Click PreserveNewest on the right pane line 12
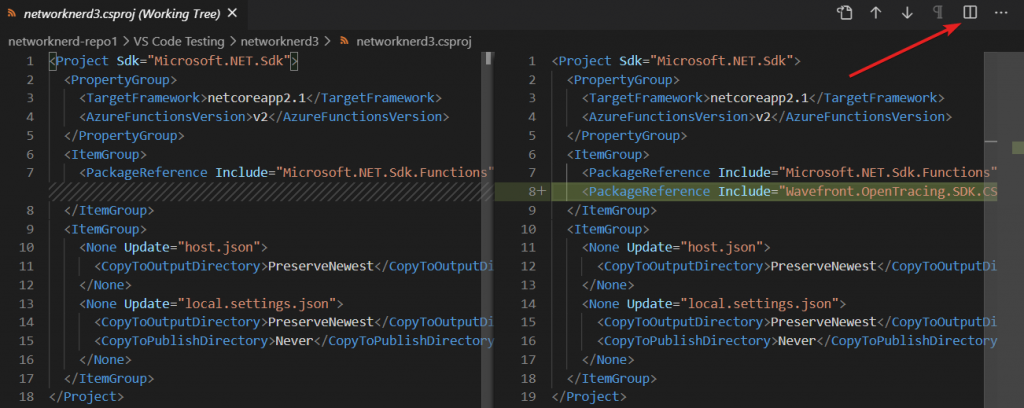Screen dimensions: 1024x408 [823, 266]
